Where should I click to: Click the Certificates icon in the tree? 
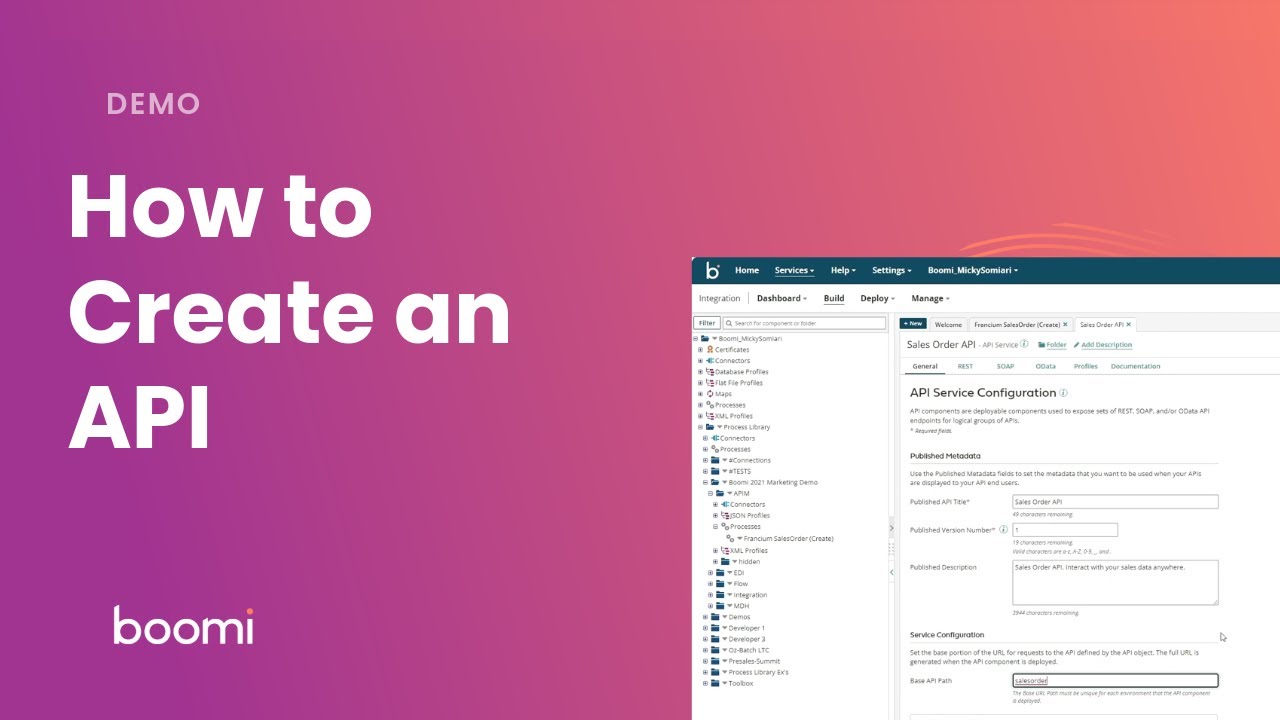point(710,350)
